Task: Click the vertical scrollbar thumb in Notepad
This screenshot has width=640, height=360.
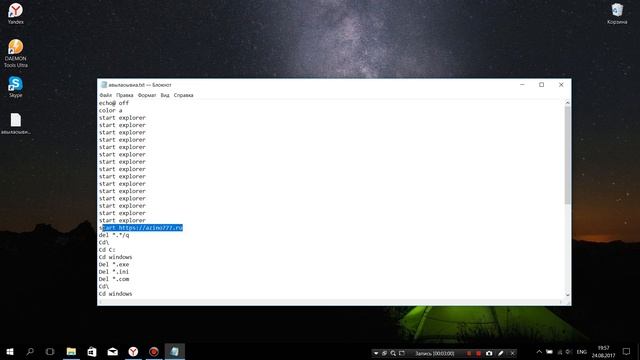Action: click(x=567, y=155)
